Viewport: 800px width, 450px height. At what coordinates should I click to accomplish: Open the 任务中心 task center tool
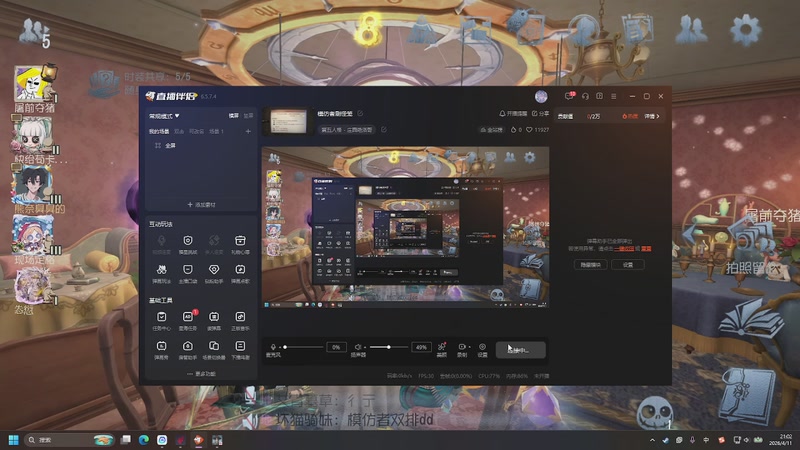[161, 317]
